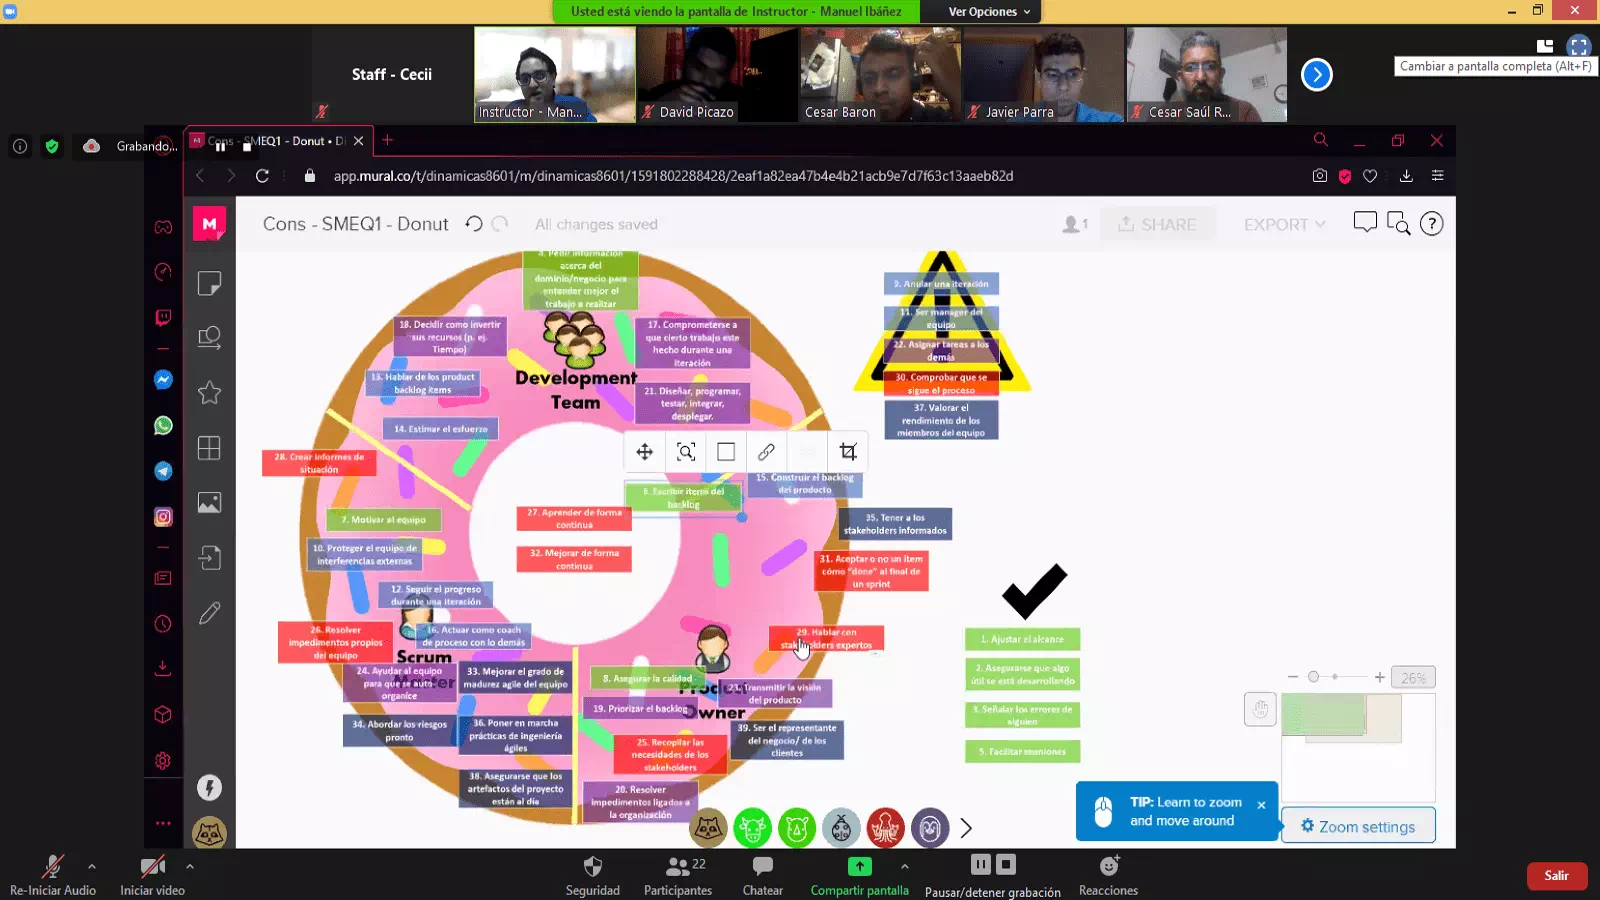Expand audio options arrow beside Re-Iniciar Audio
Screen dimensions: 1600x900
coord(92,866)
